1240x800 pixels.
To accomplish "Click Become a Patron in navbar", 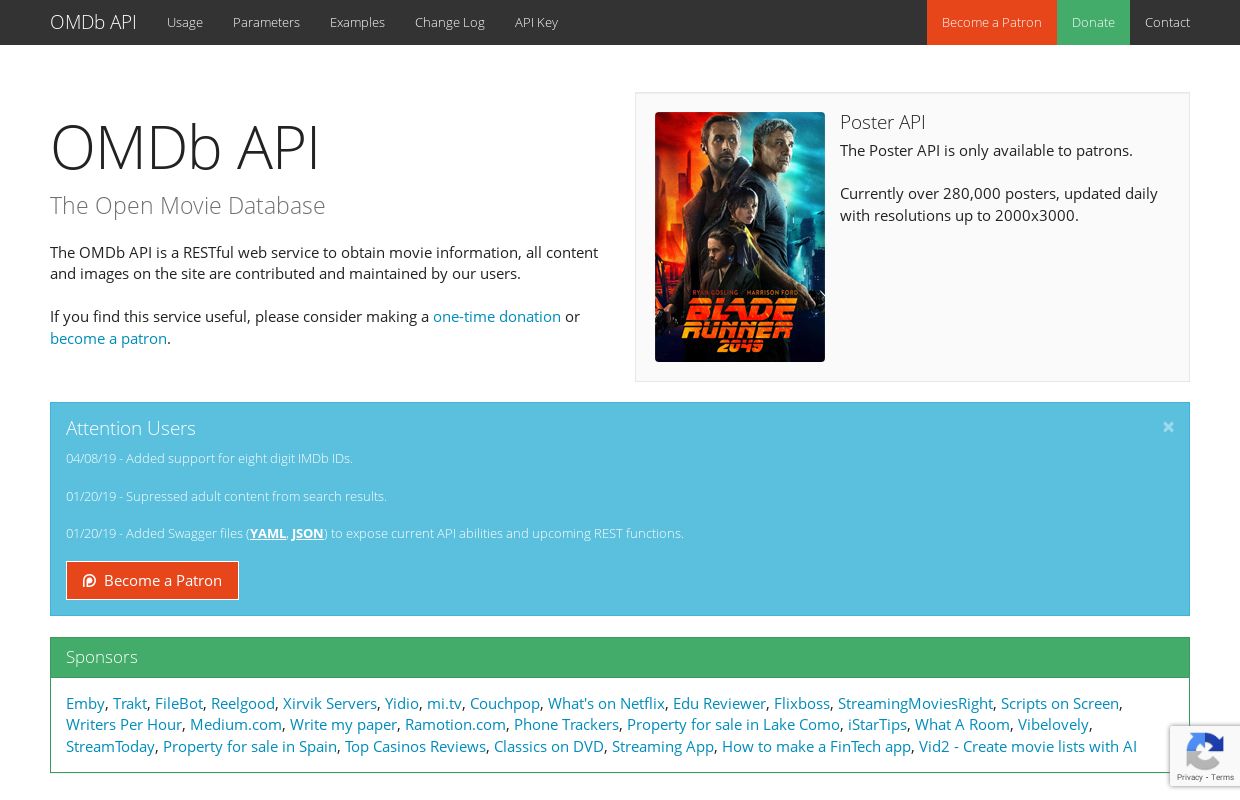I will point(991,22).
